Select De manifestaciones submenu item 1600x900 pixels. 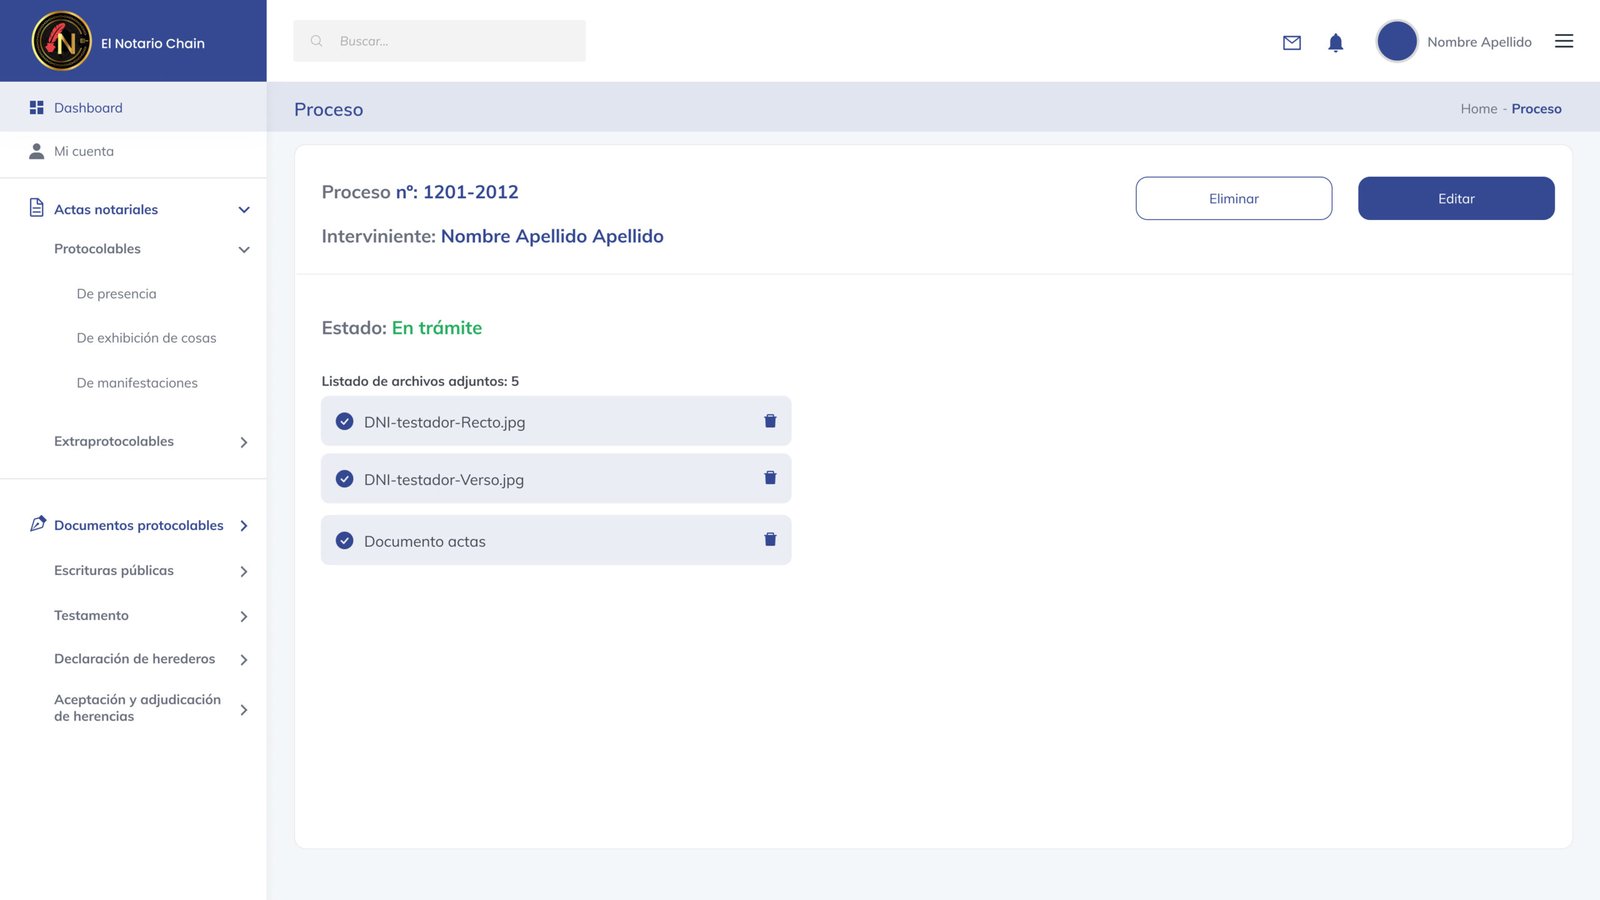point(137,383)
